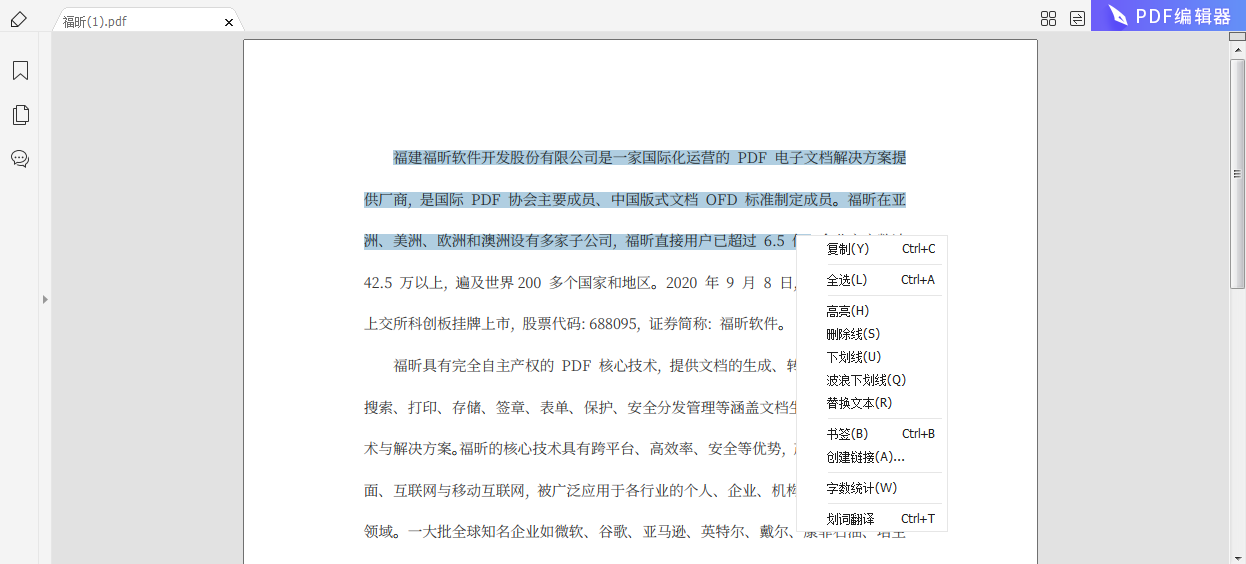Expand the collapsed left side panel arrow

click(x=45, y=299)
